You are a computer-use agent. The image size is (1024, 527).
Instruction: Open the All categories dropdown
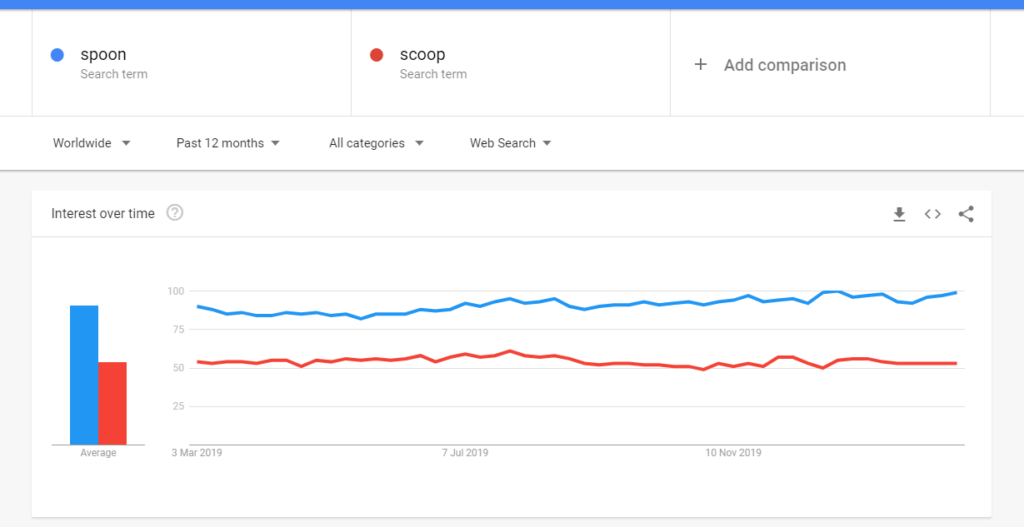click(376, 143)
